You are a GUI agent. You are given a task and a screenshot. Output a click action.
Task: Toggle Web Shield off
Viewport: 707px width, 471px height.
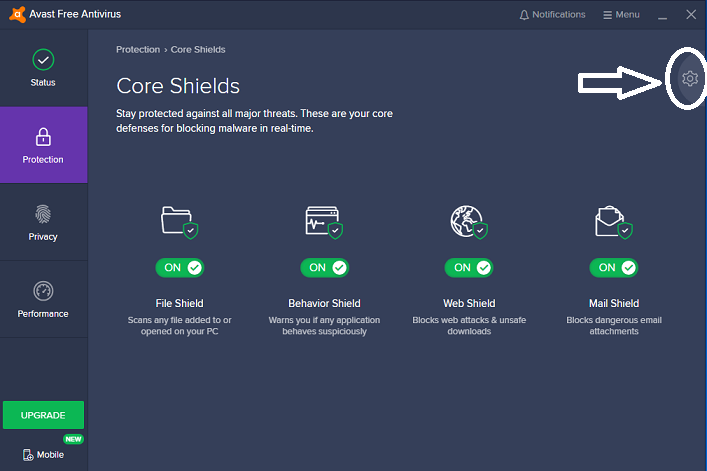coord(469,268)
